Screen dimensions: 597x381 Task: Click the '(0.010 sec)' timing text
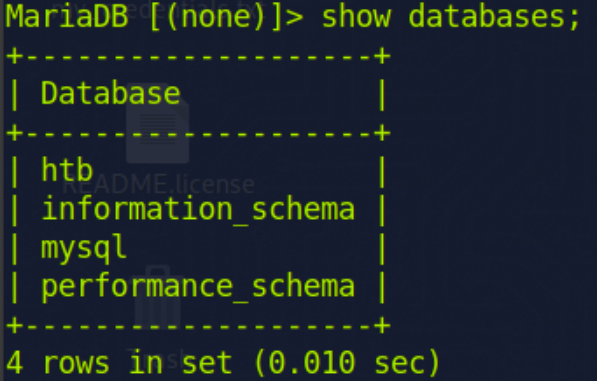(347, 363)
